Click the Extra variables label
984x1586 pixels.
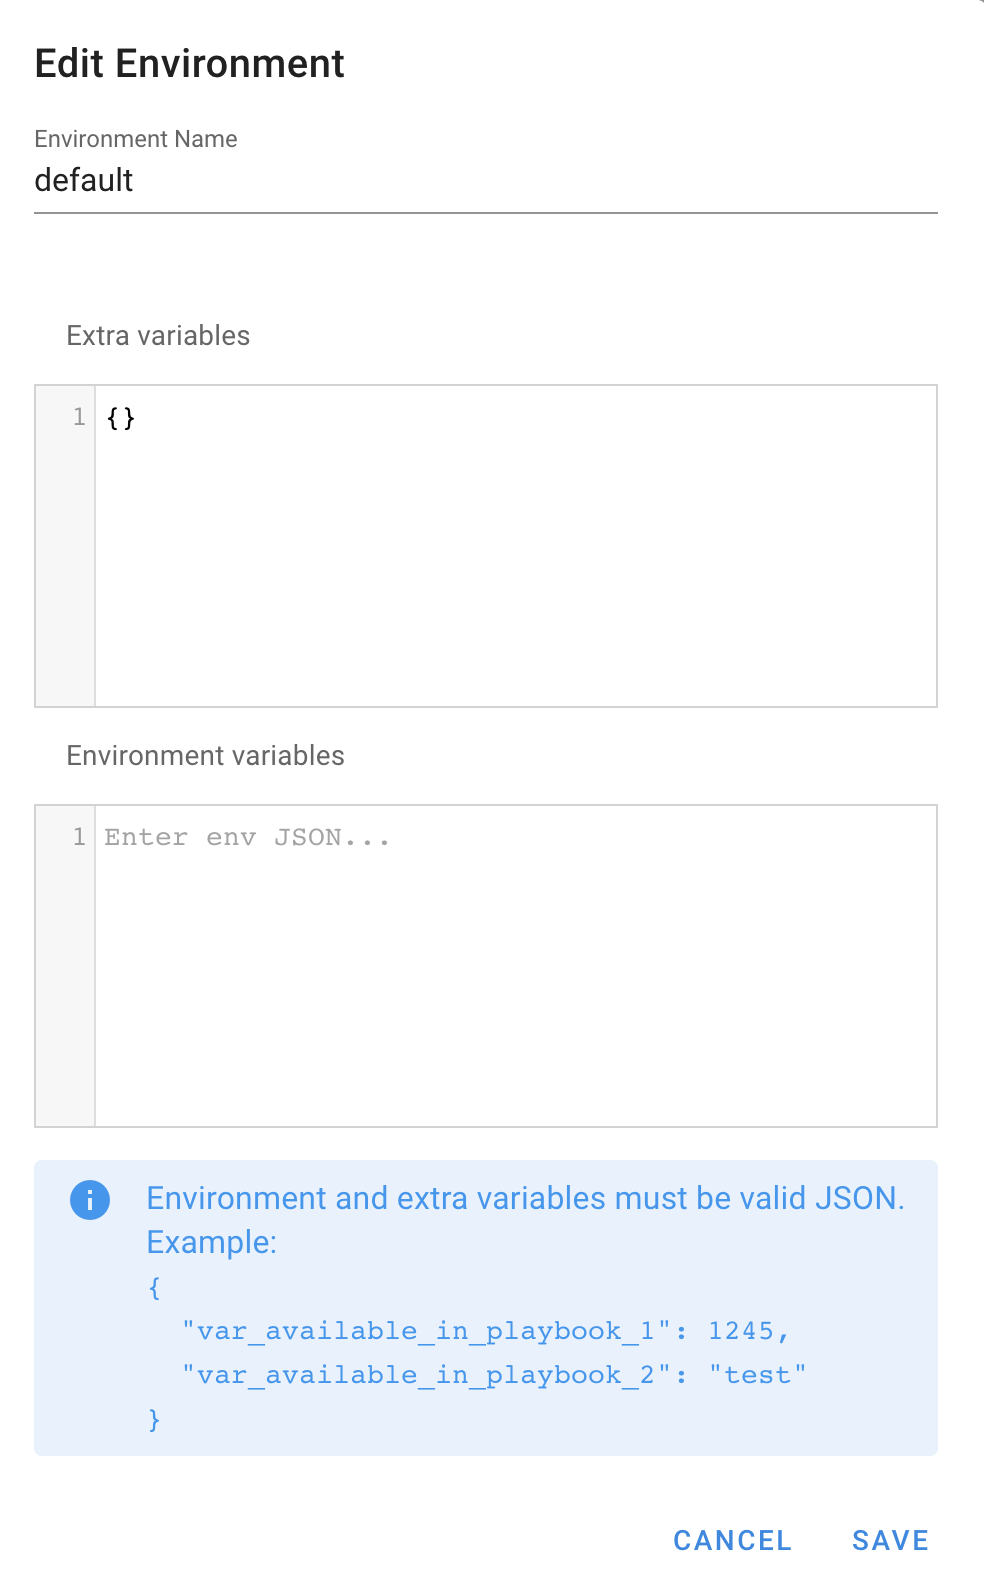coord(158,336)
